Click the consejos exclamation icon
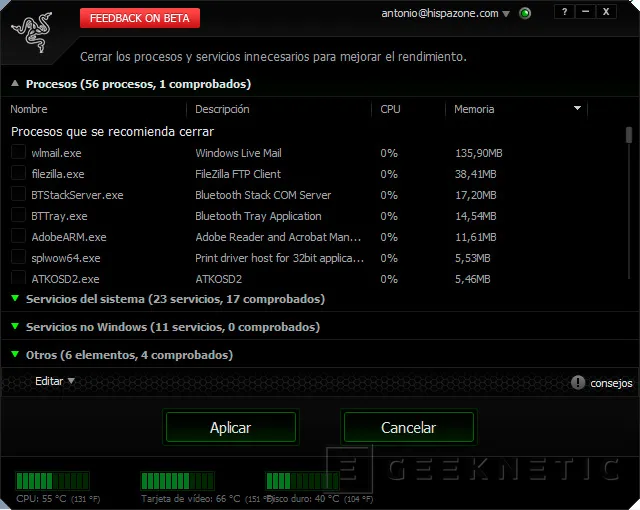The image size is (640, 510). (578, 382)
